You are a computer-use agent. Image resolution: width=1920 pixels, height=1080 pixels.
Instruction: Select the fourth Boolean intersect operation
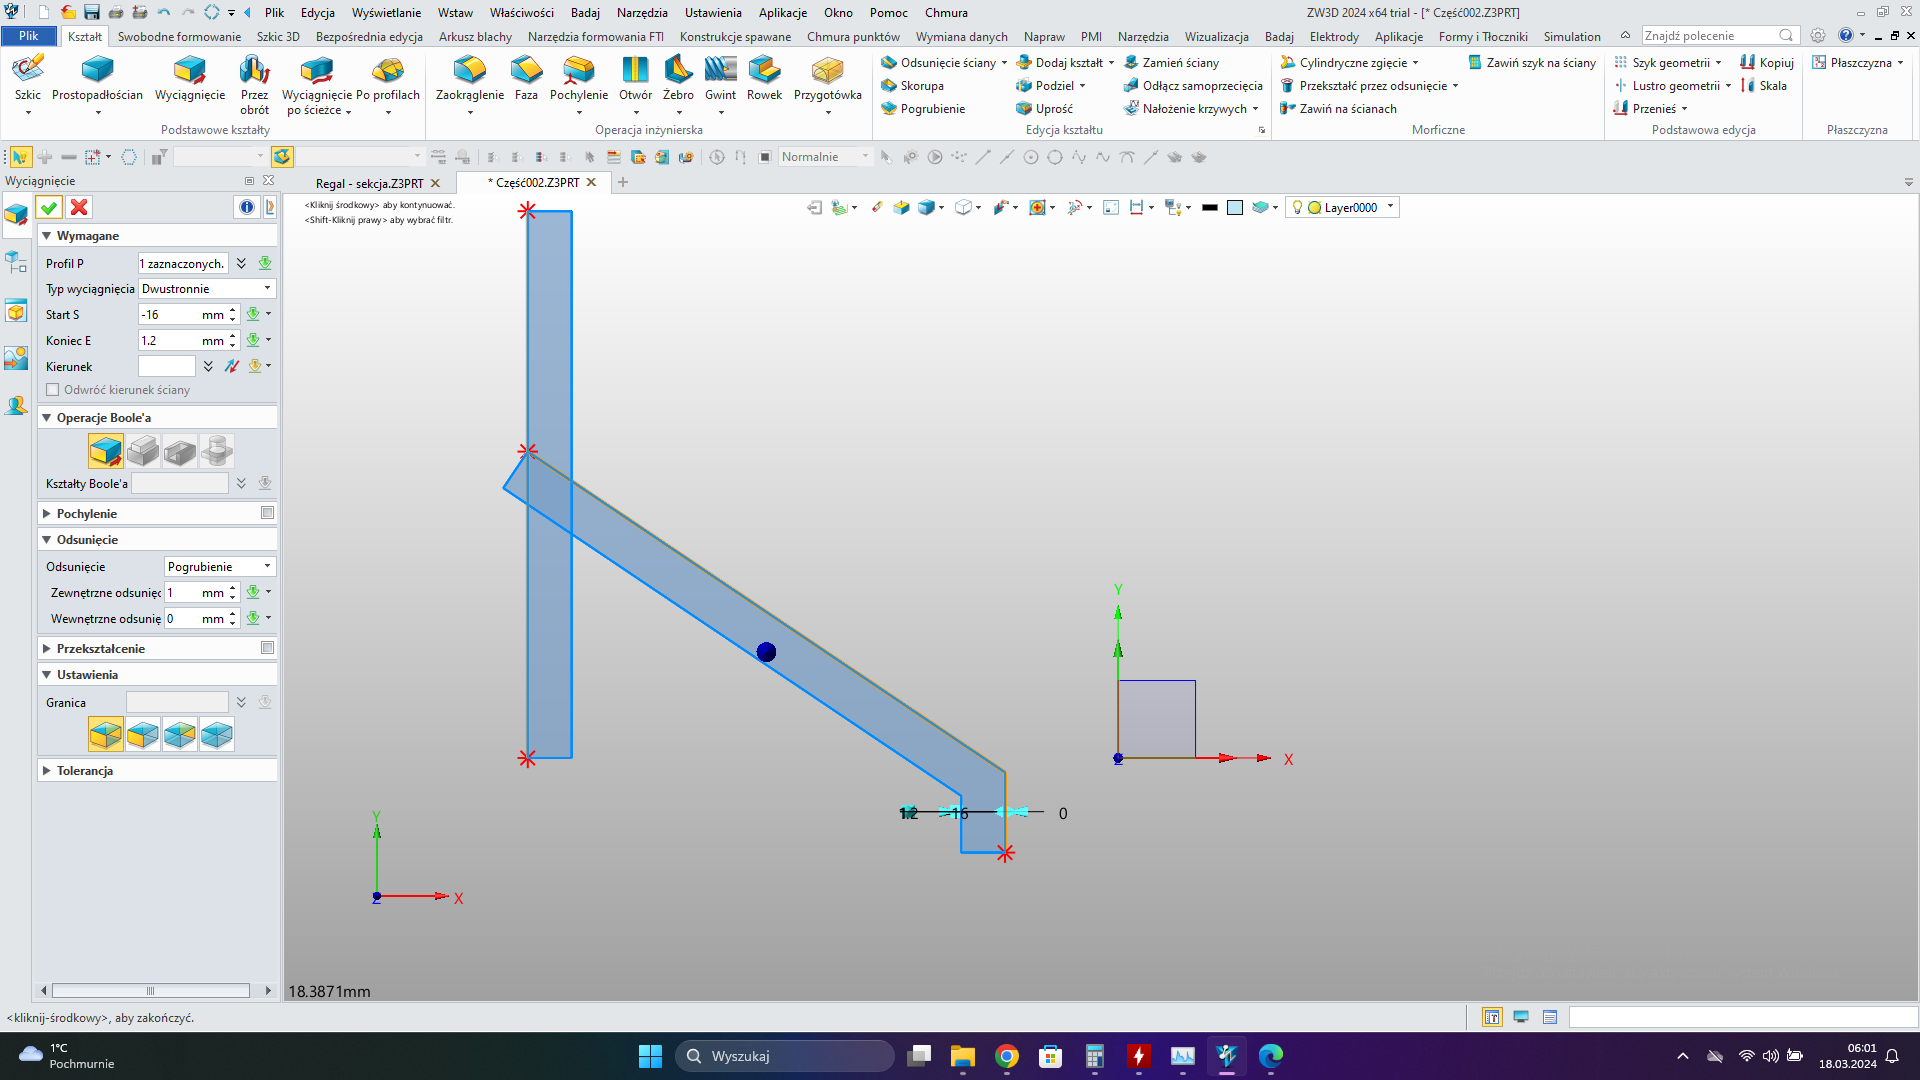pos(217,451)
